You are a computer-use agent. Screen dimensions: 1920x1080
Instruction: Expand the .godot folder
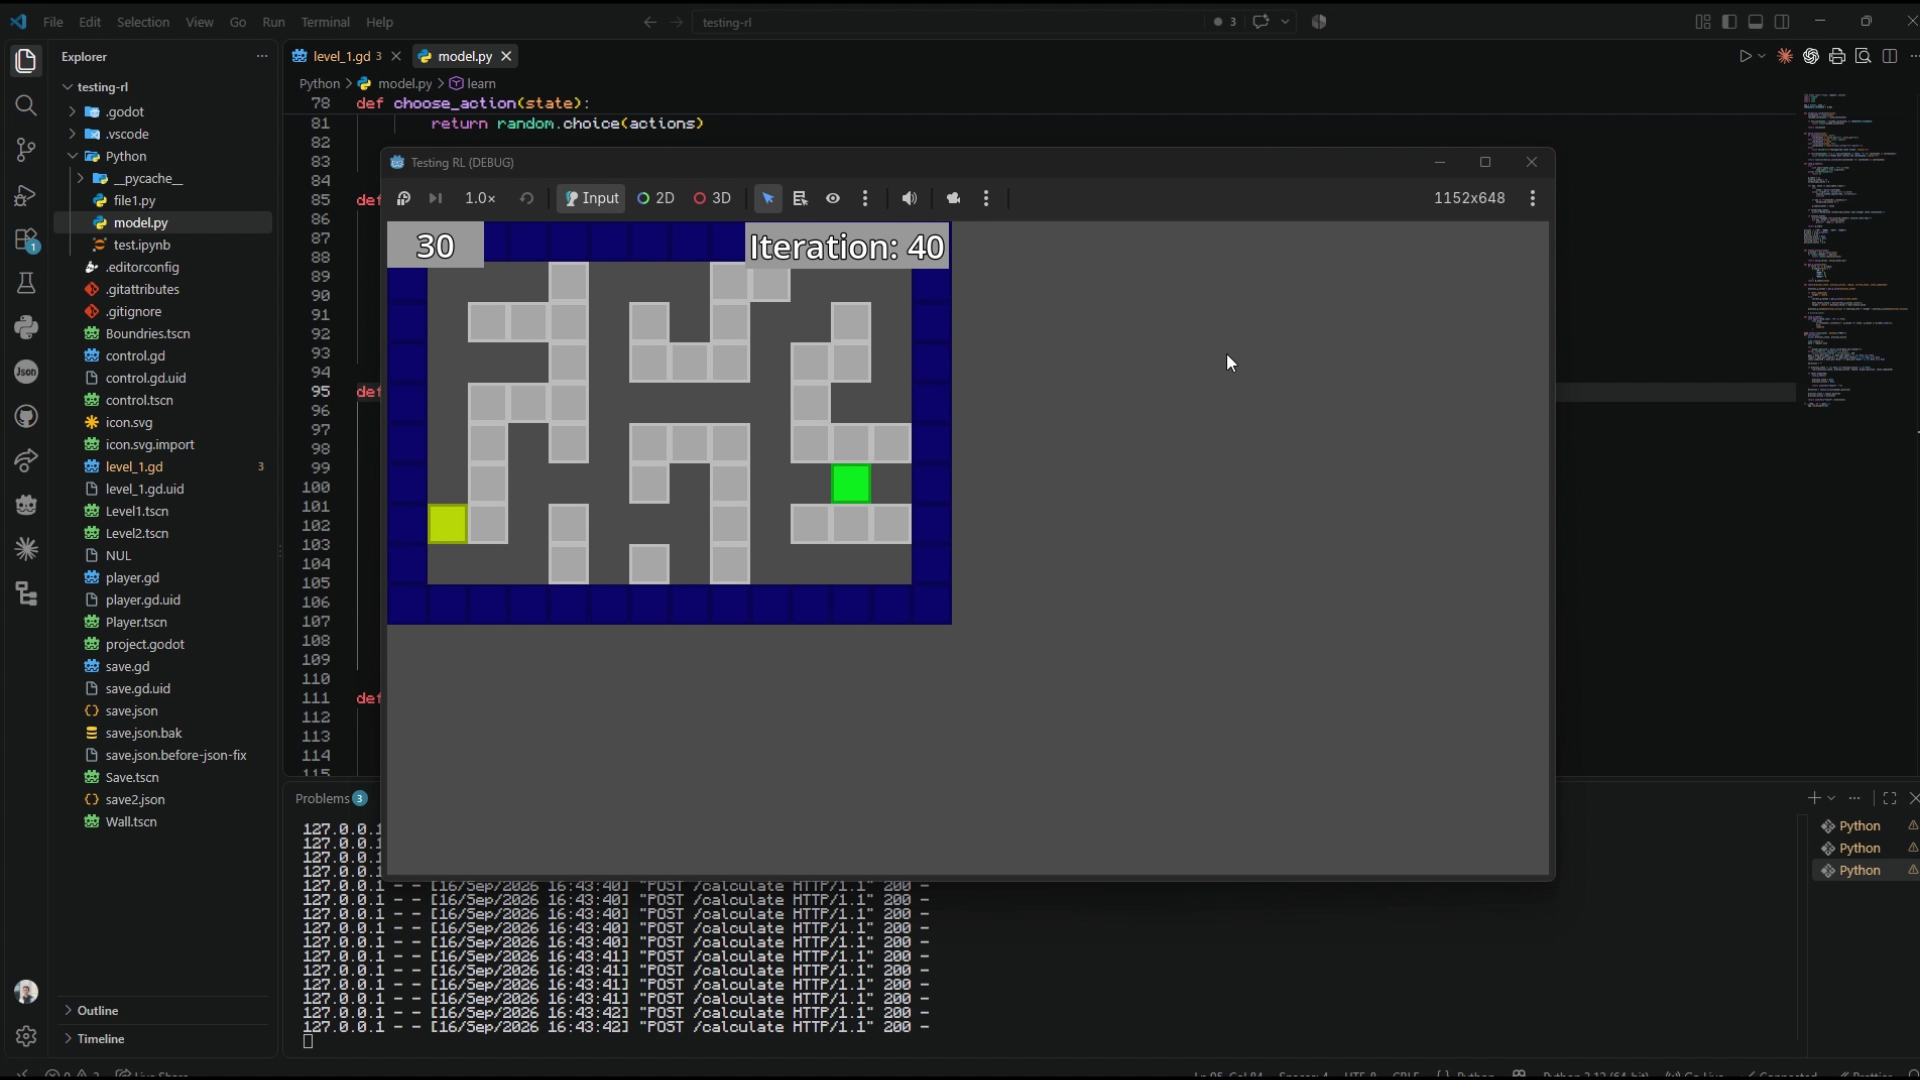124,112
